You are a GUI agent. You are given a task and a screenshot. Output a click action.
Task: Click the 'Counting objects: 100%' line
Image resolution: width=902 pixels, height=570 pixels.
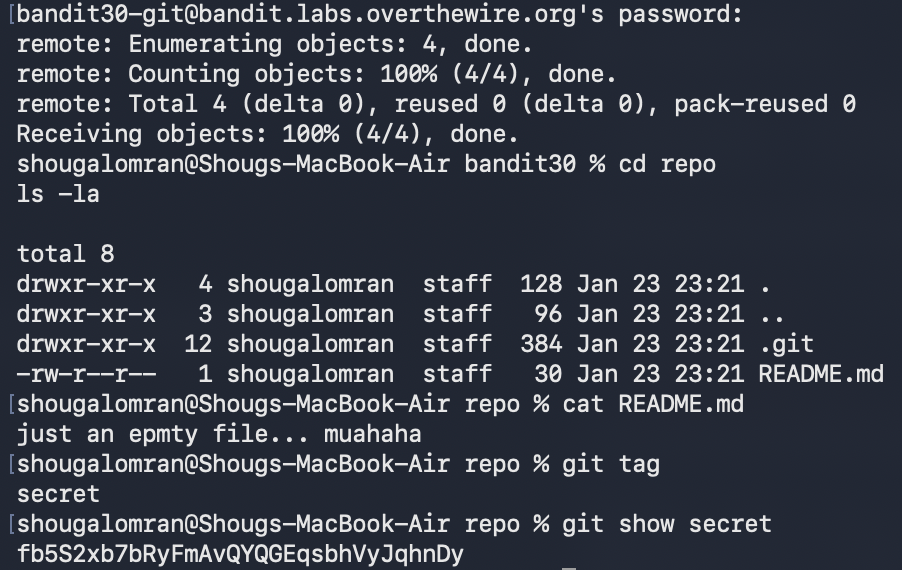point(316,74)
